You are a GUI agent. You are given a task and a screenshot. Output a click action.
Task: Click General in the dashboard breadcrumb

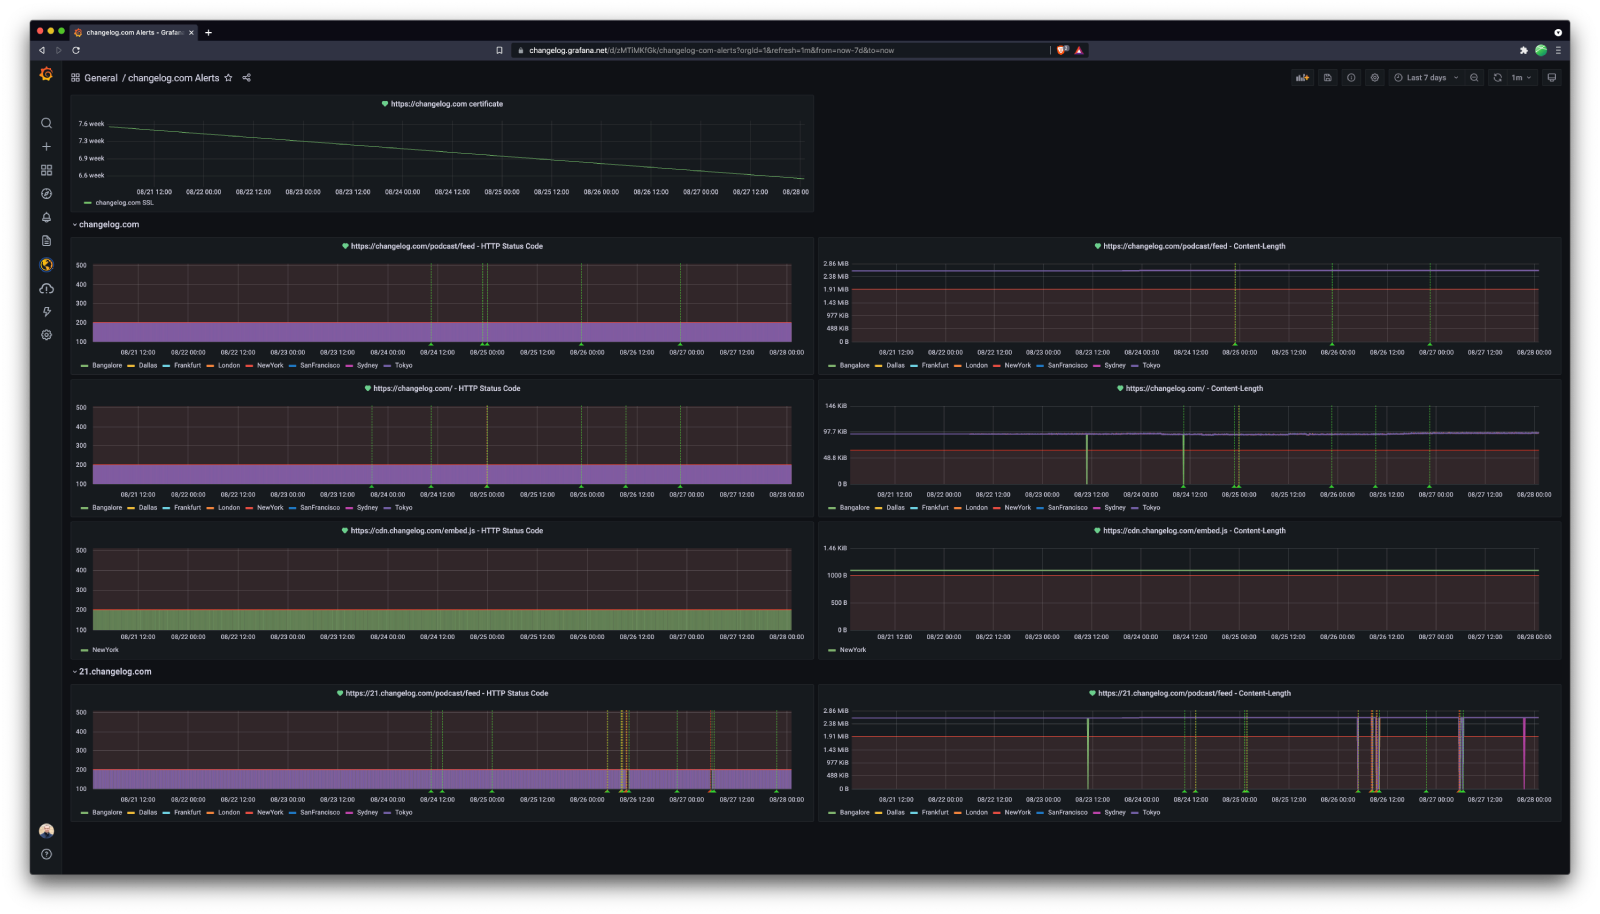99,77
